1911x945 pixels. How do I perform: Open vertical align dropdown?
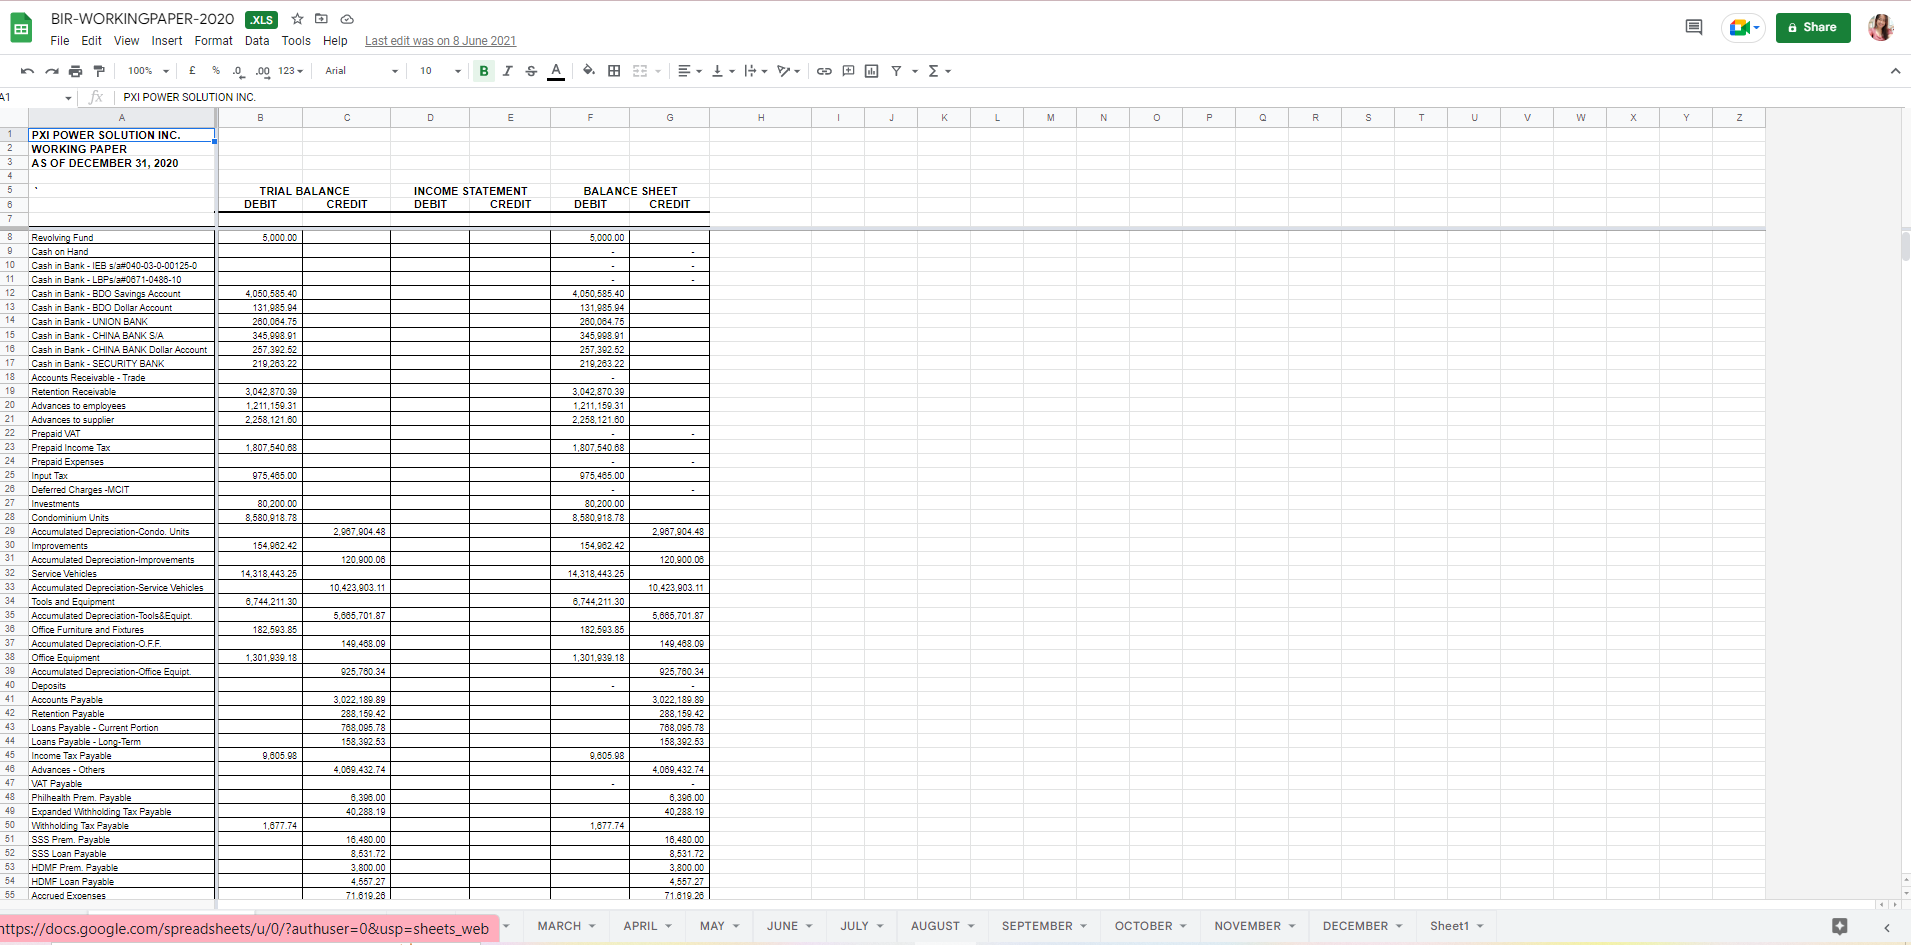pos(723,71)
